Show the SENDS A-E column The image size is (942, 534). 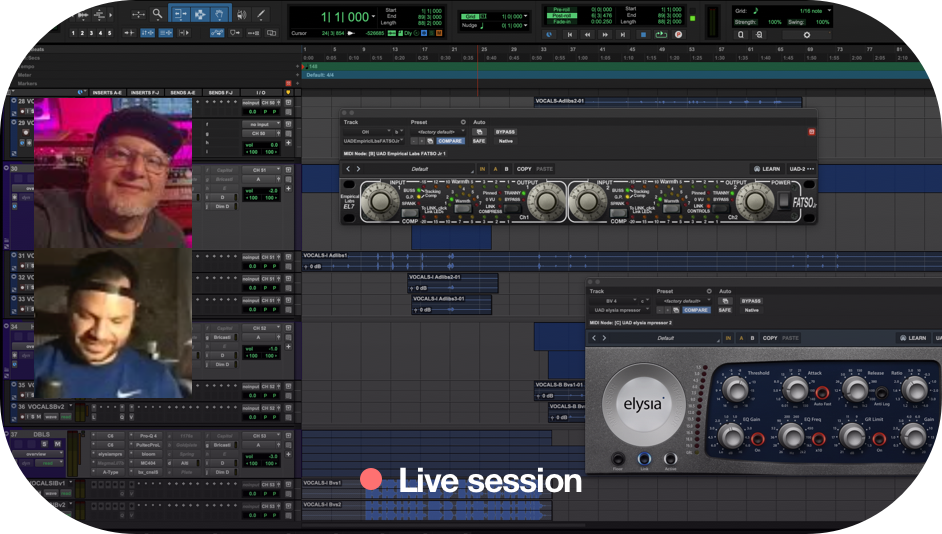[183, 93]
